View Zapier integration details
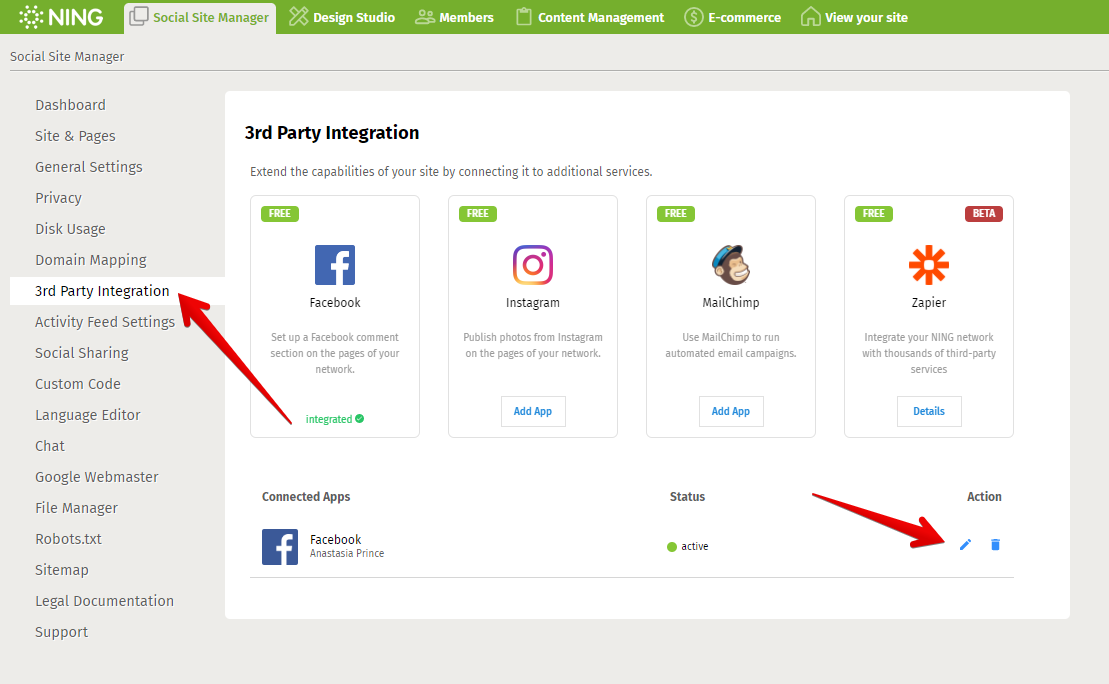 coord(929,411)
